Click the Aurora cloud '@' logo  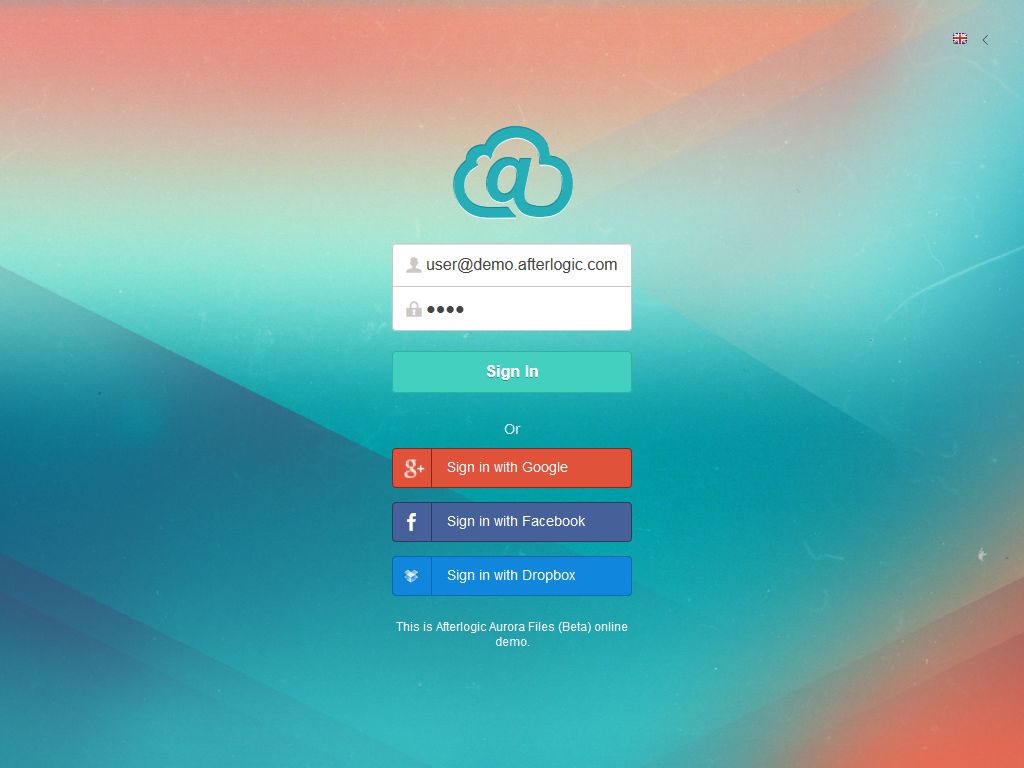tap(512, 172)
